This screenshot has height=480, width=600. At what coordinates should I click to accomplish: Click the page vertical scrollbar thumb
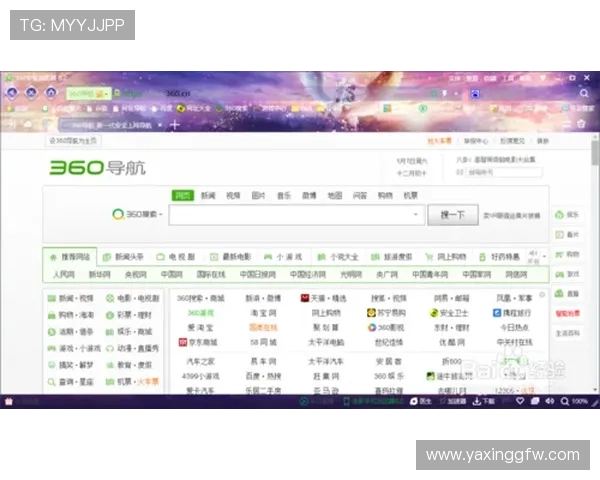pos(595,153)
